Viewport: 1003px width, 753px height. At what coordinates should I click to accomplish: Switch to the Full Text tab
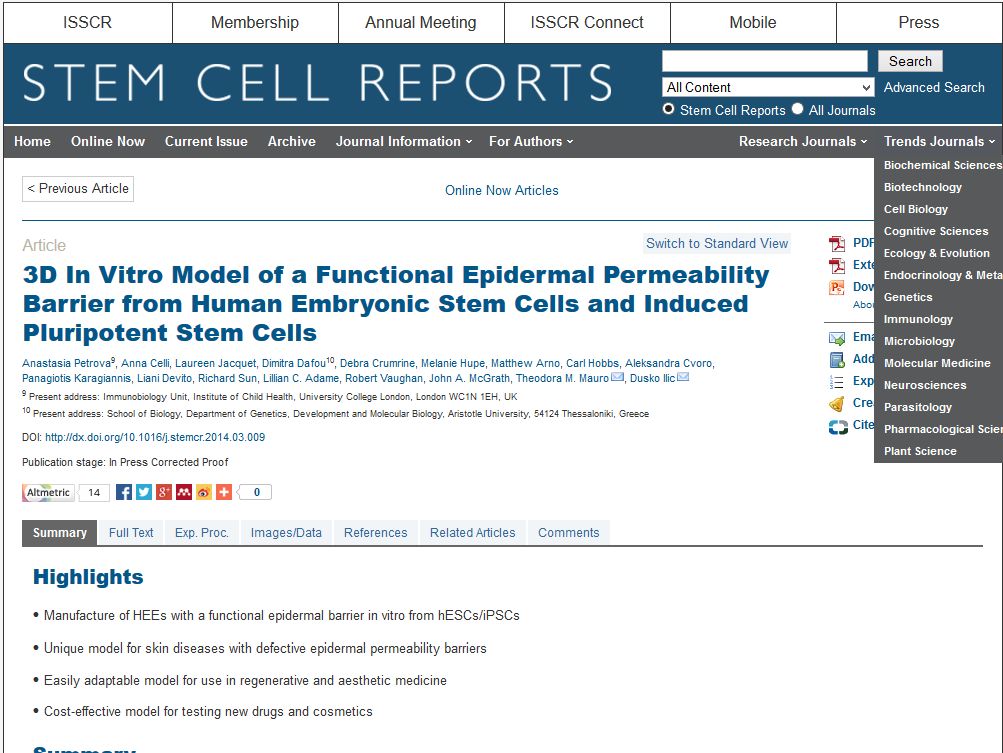131,533
